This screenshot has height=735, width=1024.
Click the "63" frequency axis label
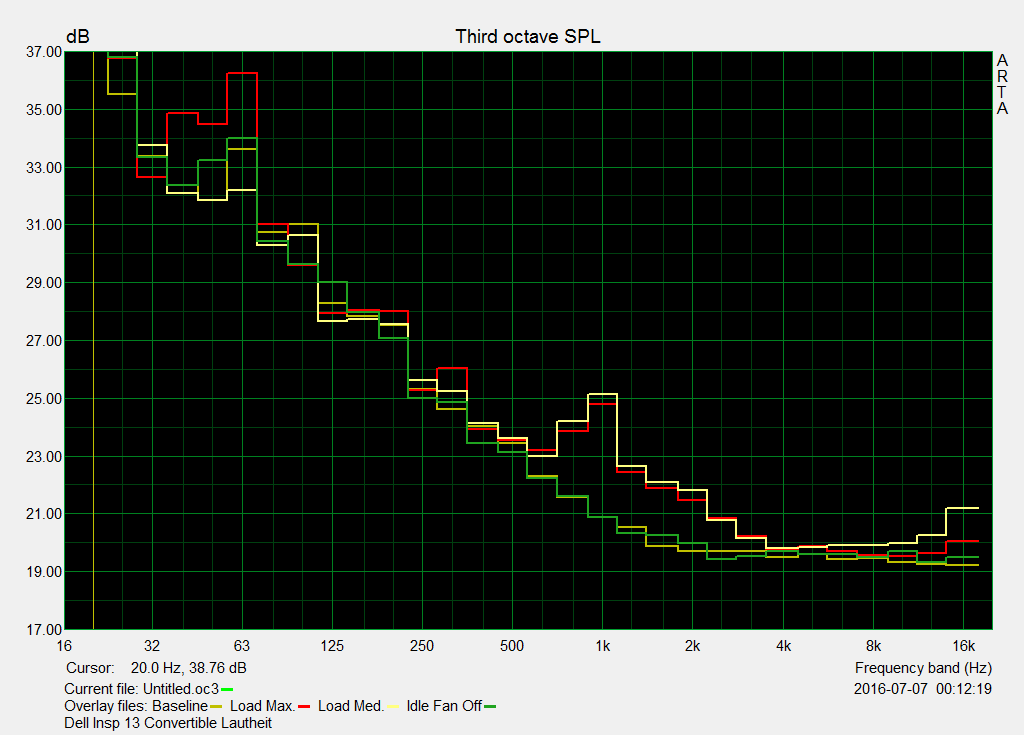pyautogui.click(x=242, y=646)
